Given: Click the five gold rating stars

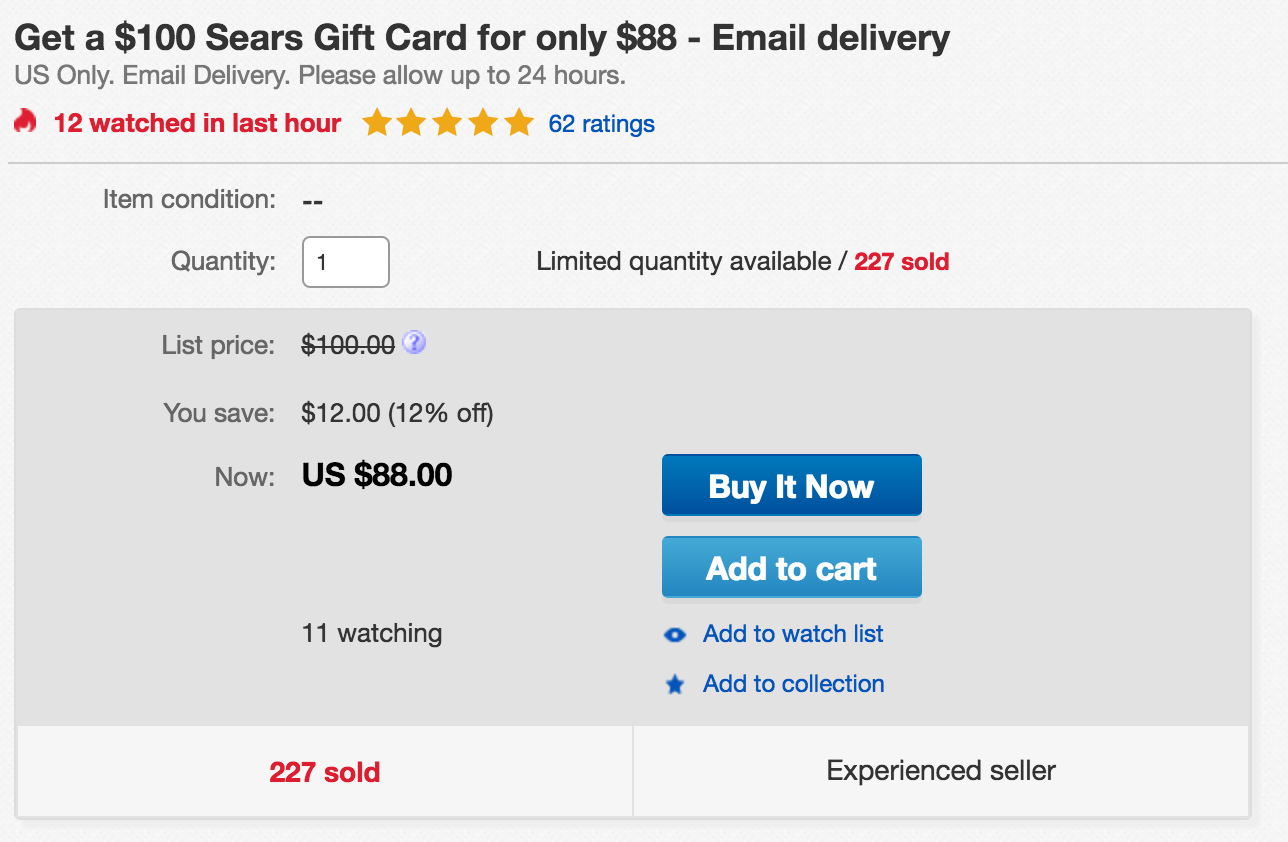Looking at the screenshot, I should [x=448, y=123].
